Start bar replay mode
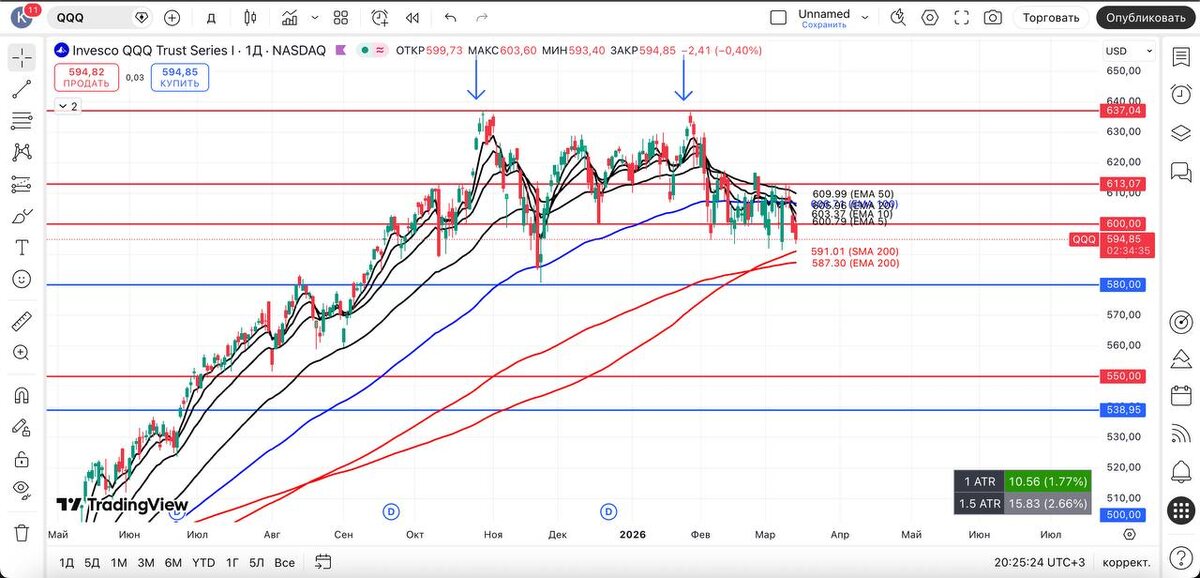The height and width of the screenshot is (578, 1200). (412, 17)
